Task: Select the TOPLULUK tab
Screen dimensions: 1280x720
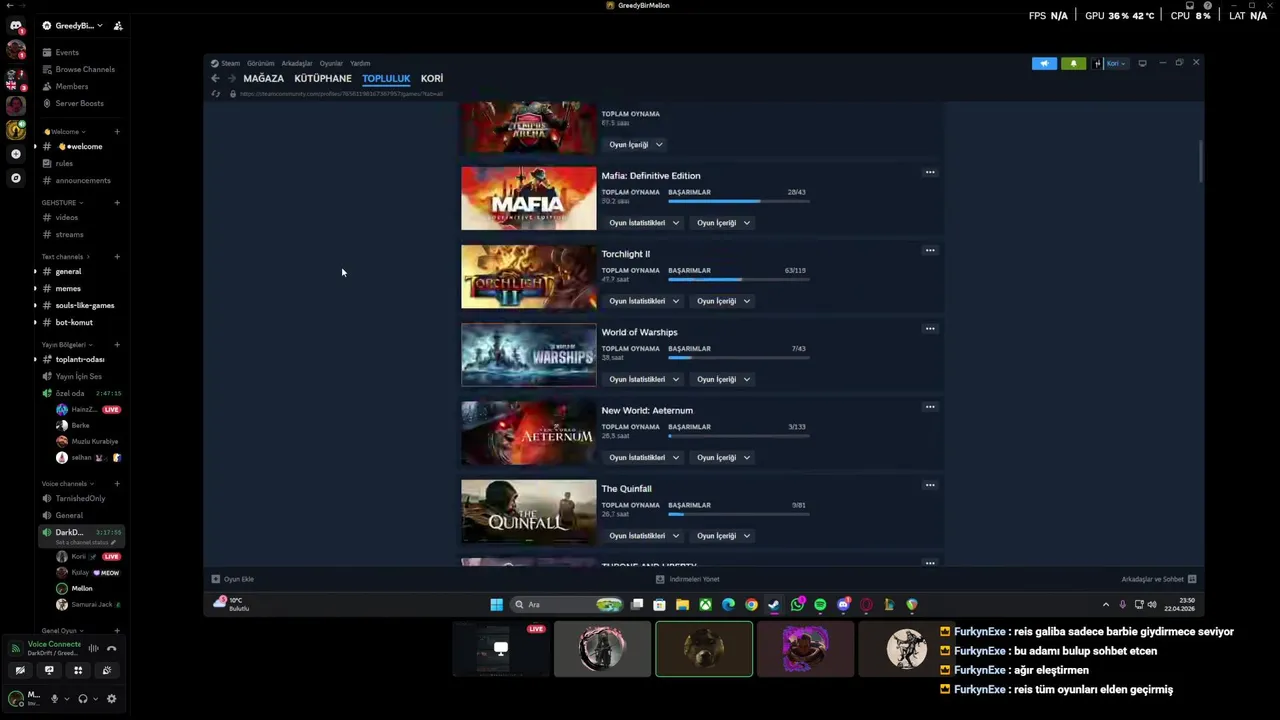Action: click(x=386, y=78)
